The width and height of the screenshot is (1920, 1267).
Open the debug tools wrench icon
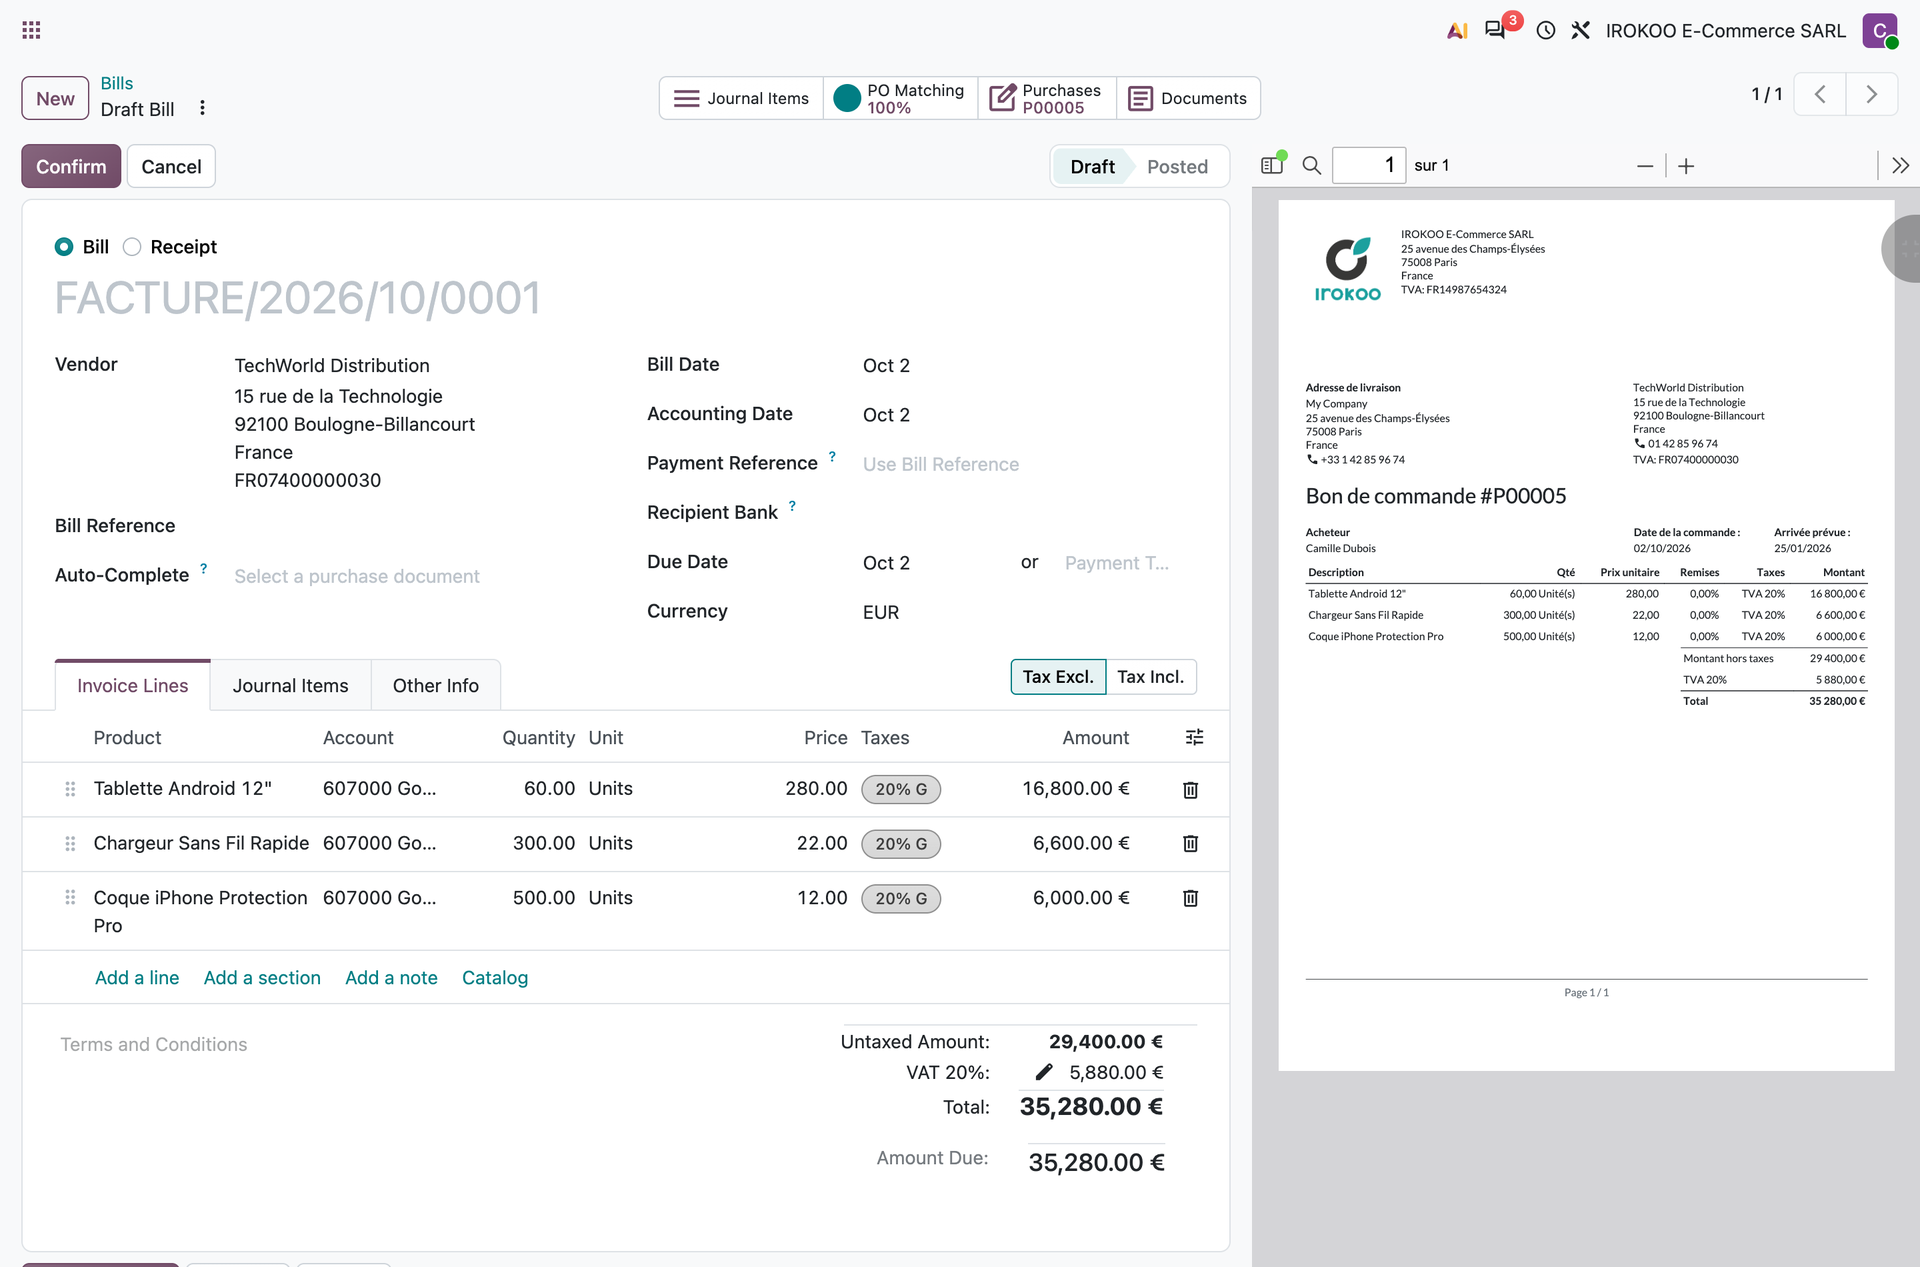(x=1581, y=30)
